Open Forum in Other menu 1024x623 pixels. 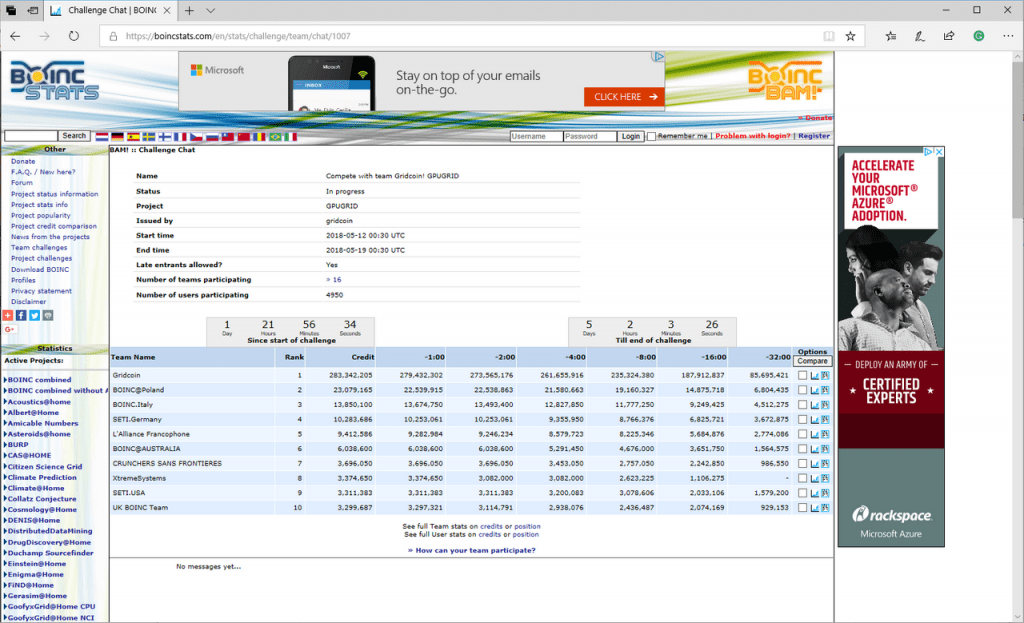tap(22, 183)
